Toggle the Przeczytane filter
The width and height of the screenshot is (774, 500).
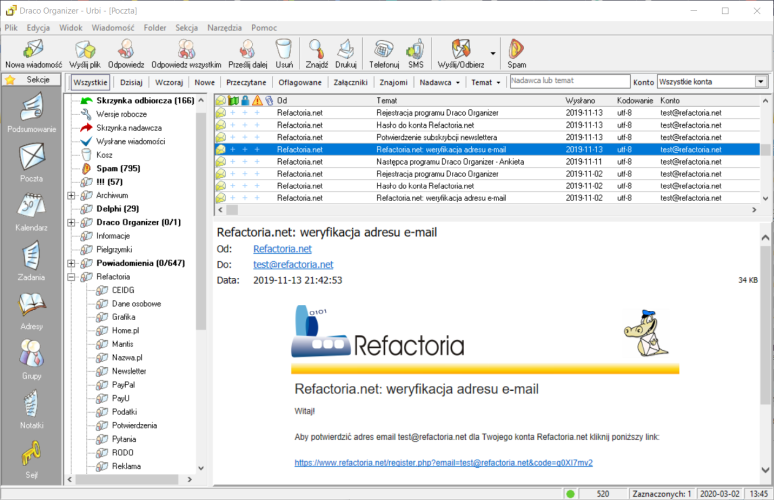coord(246,82)
